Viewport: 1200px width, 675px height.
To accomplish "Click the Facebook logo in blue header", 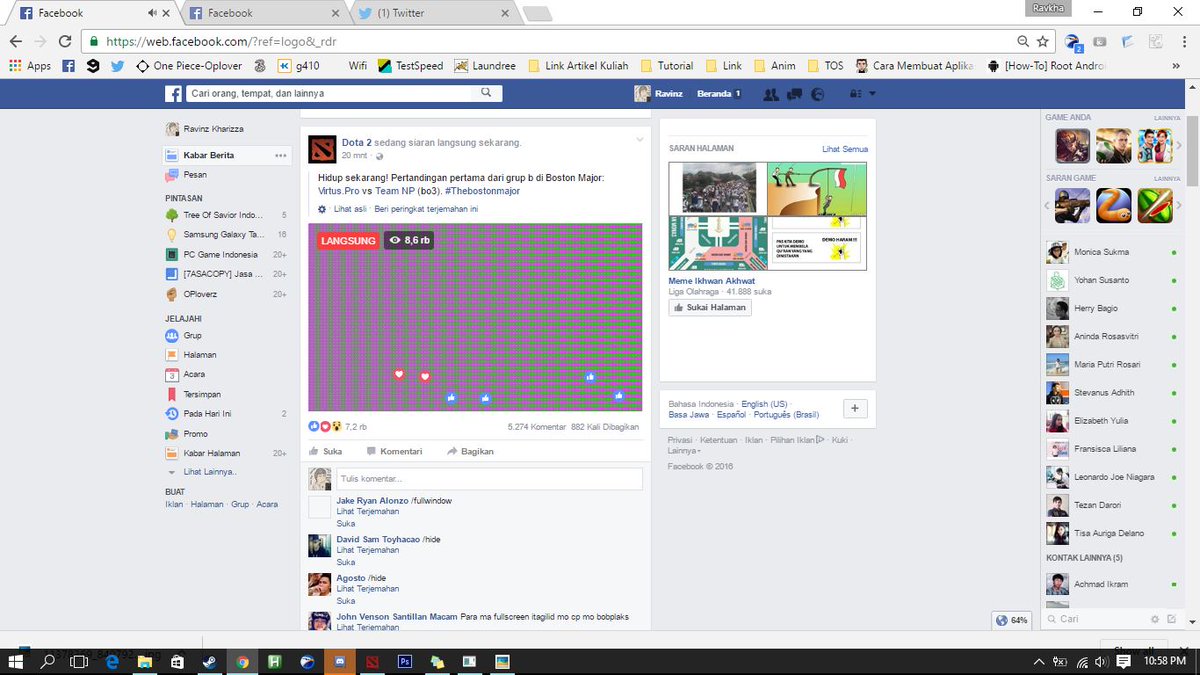I will 173,94.
